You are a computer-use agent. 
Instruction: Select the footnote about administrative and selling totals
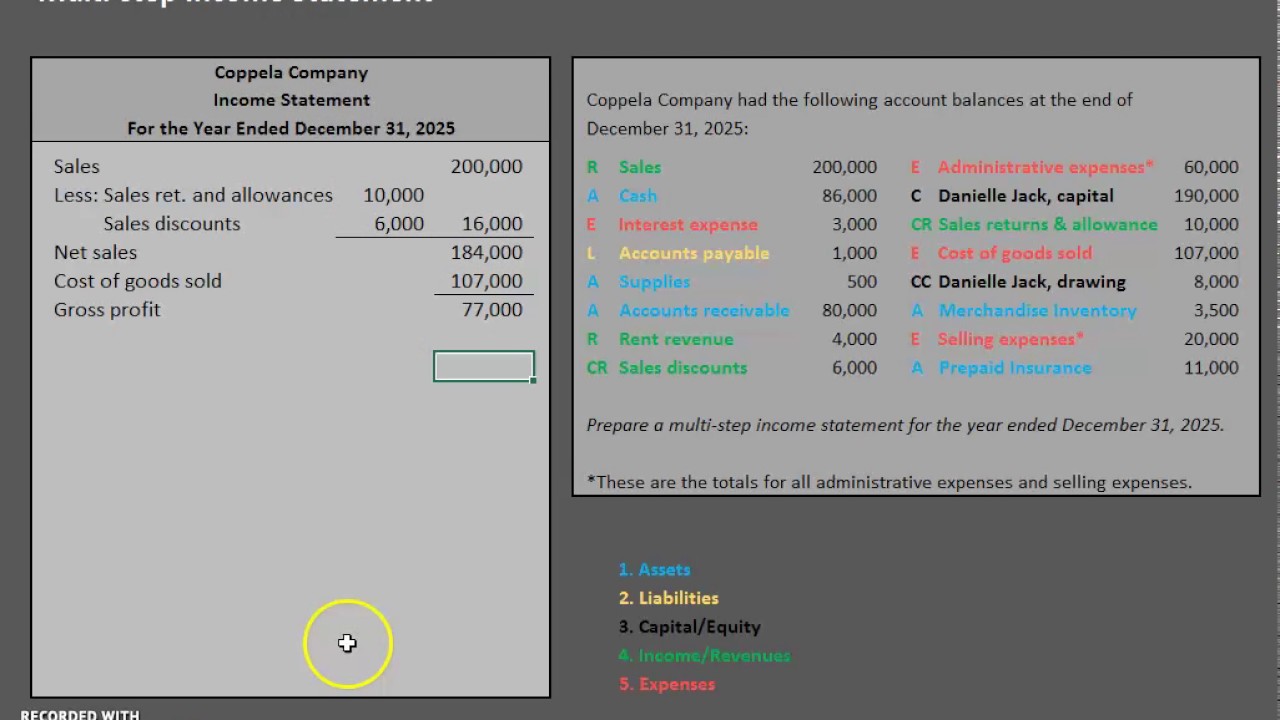[889, 482]
